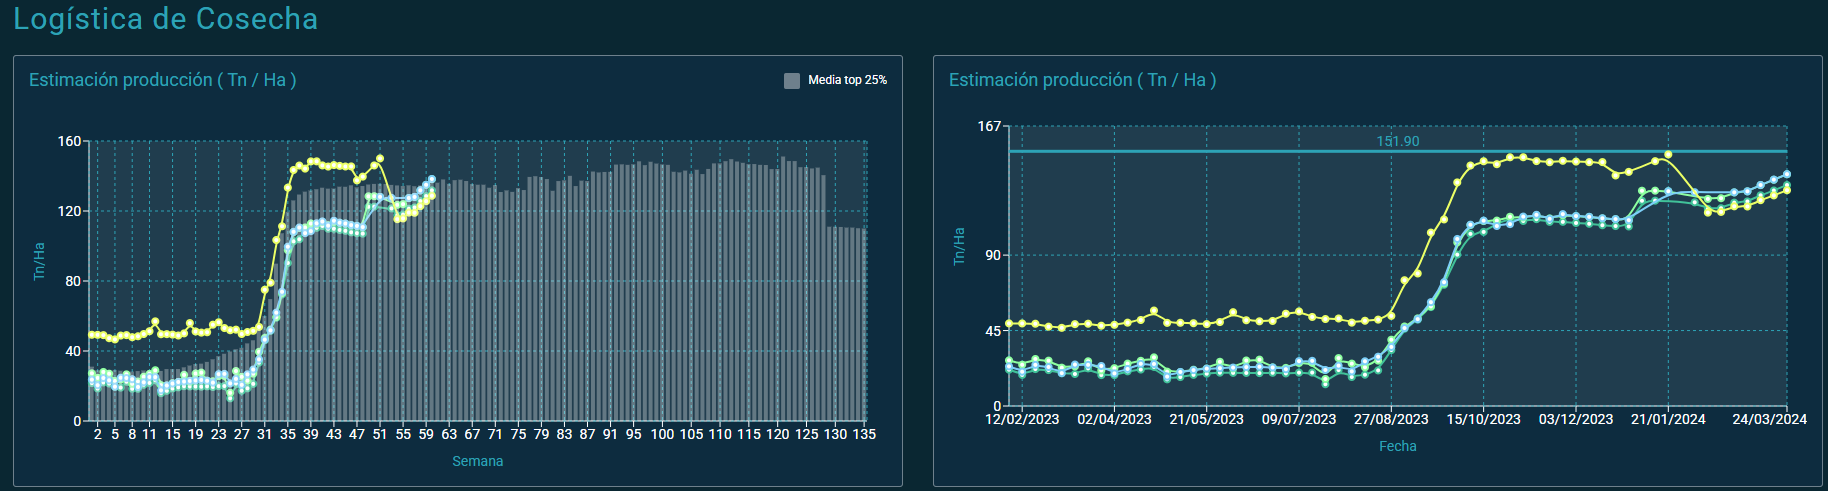1828x491 pixels.
Task: Click the 24/03/2024 date tick
Action: [1769, 419]
